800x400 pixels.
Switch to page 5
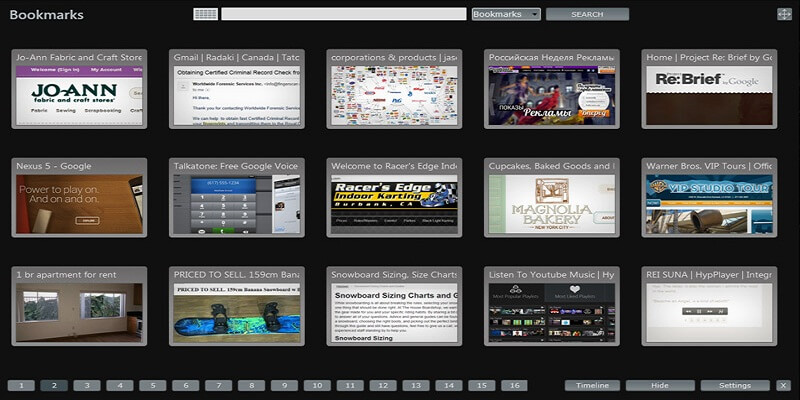[x=153, y=386]
